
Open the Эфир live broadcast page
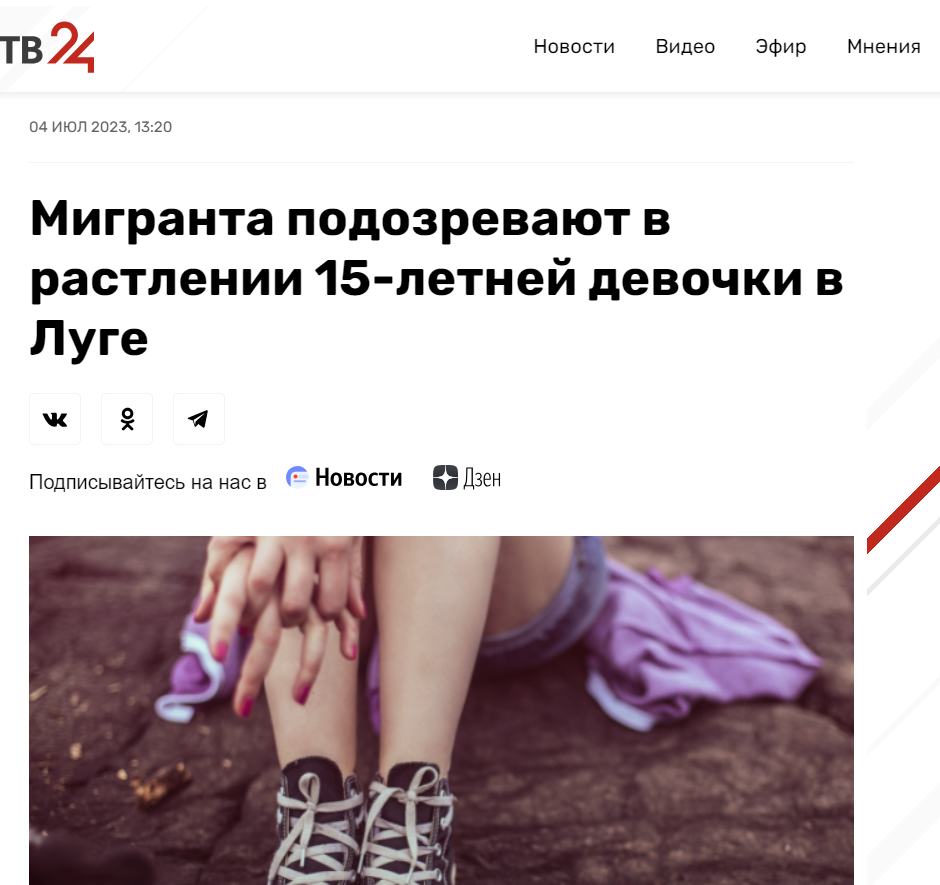pos(781,47)
